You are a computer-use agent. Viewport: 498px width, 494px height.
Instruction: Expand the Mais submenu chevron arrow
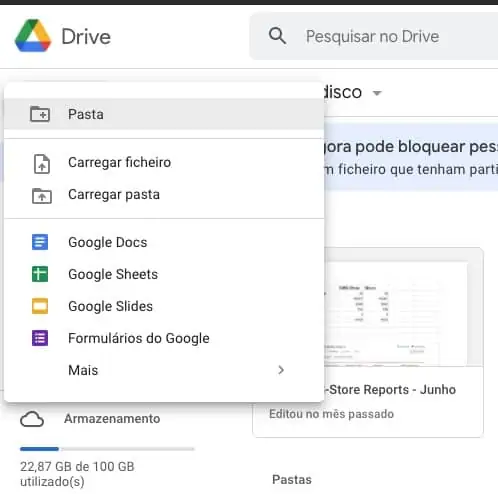pyautogui.click(x=281, y=370)
